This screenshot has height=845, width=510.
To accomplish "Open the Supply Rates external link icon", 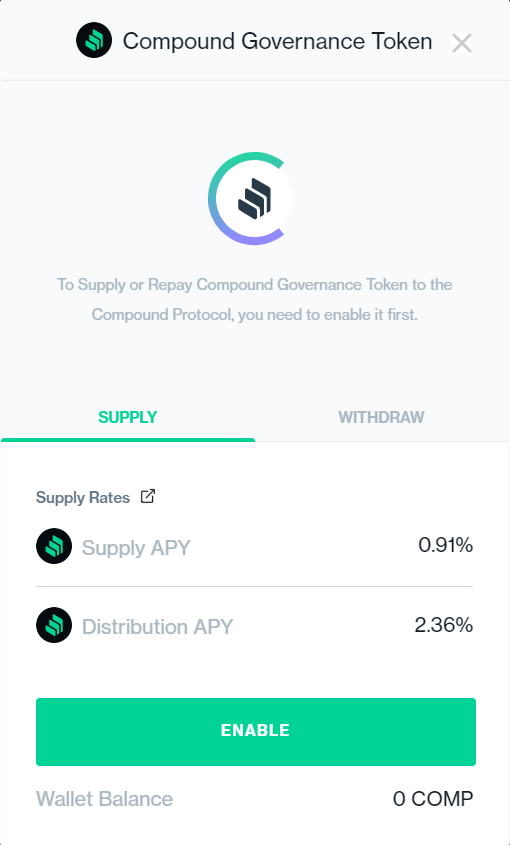I will point(148,496).
